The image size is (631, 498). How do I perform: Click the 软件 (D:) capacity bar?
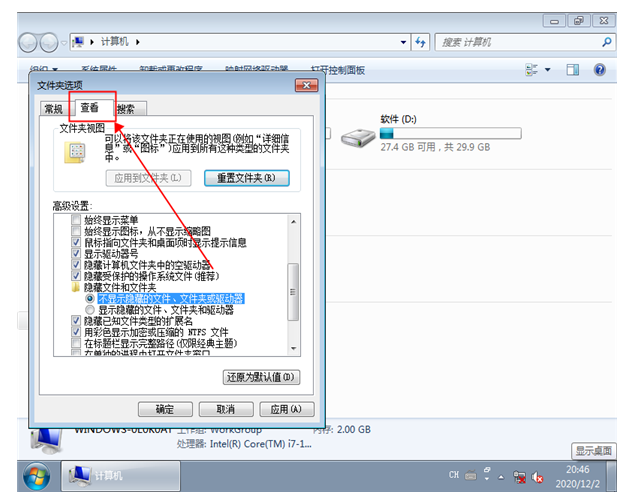click(450, 134)
